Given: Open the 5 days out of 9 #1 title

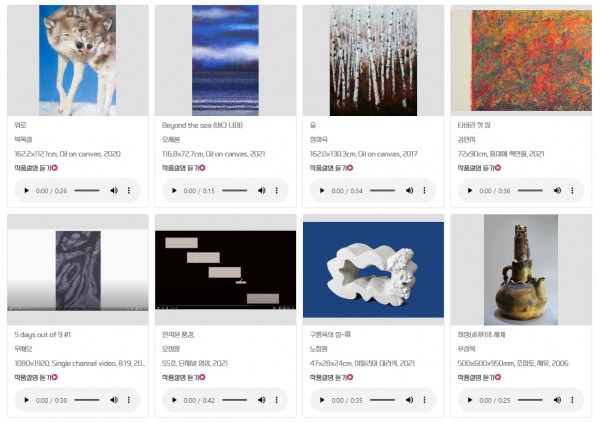Looking at the screenshot, I should pos(42,335).
